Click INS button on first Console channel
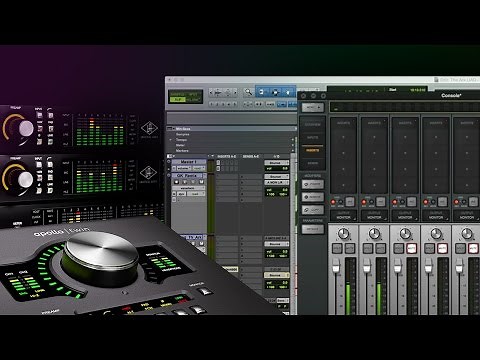 tap(350, 202)
